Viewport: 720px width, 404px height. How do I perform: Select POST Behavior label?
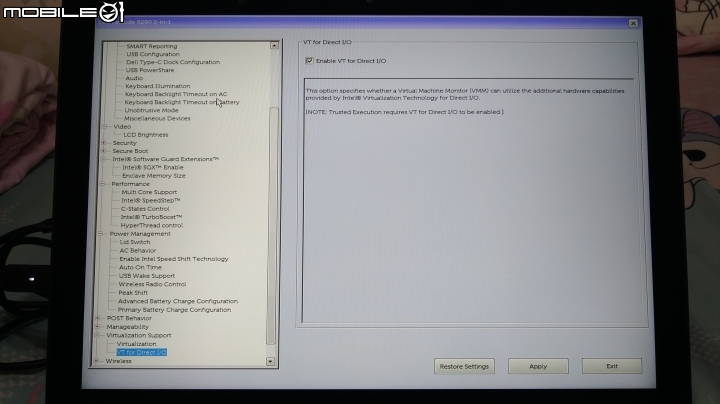pos(129,318)
